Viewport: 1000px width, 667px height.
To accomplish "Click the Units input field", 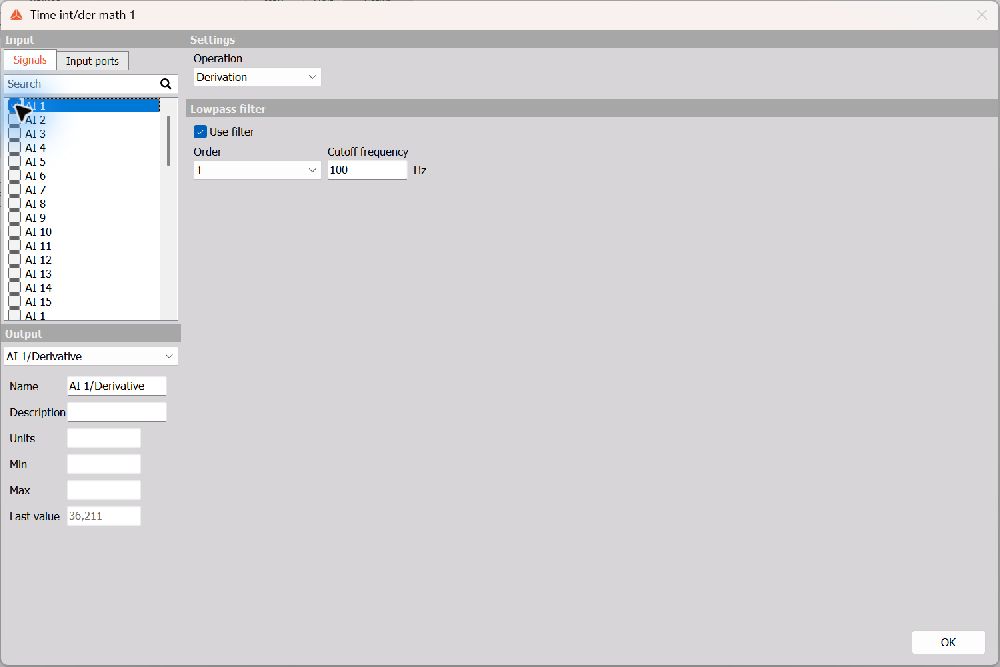I will pyautogui.click(x=104, y=438).
